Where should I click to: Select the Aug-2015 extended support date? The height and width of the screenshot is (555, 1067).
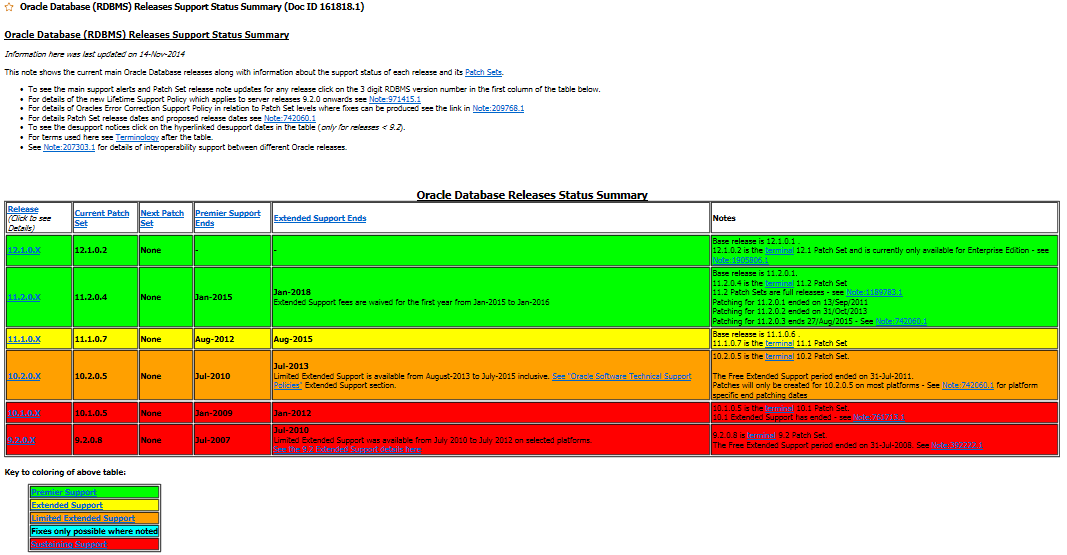point(293,339)
